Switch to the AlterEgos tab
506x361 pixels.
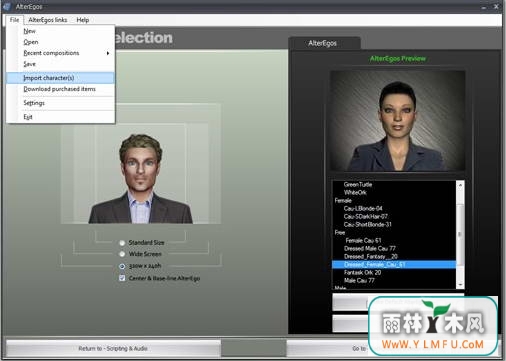click(323, 43)
